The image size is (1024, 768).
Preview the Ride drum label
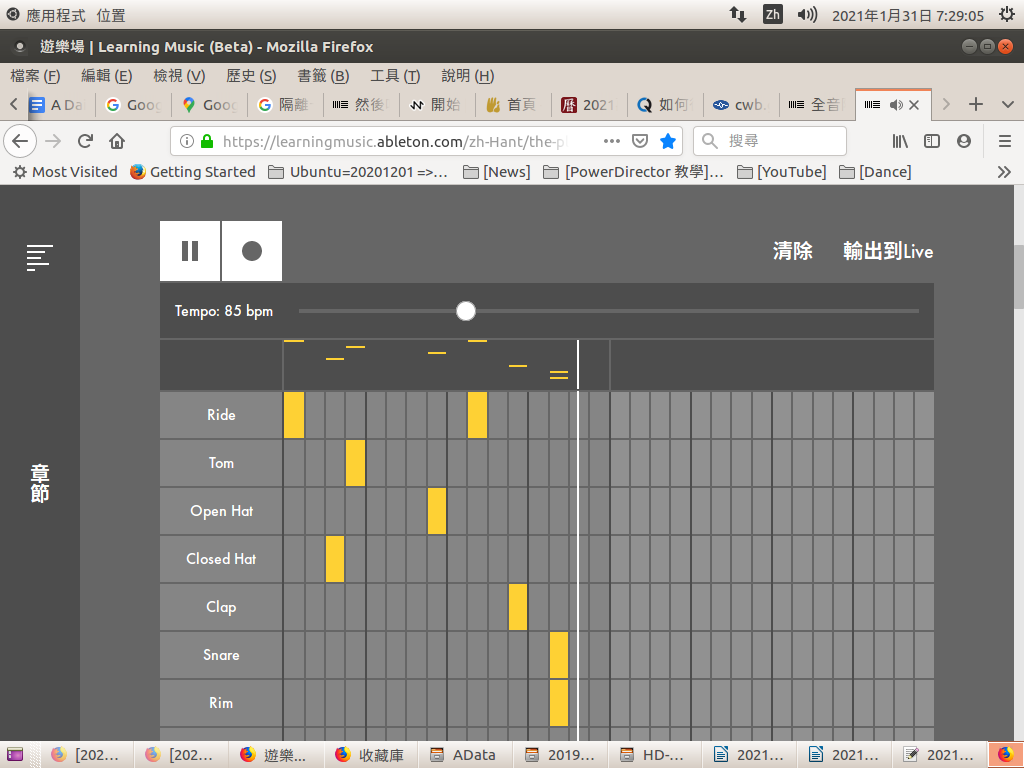tap(221, 415)
